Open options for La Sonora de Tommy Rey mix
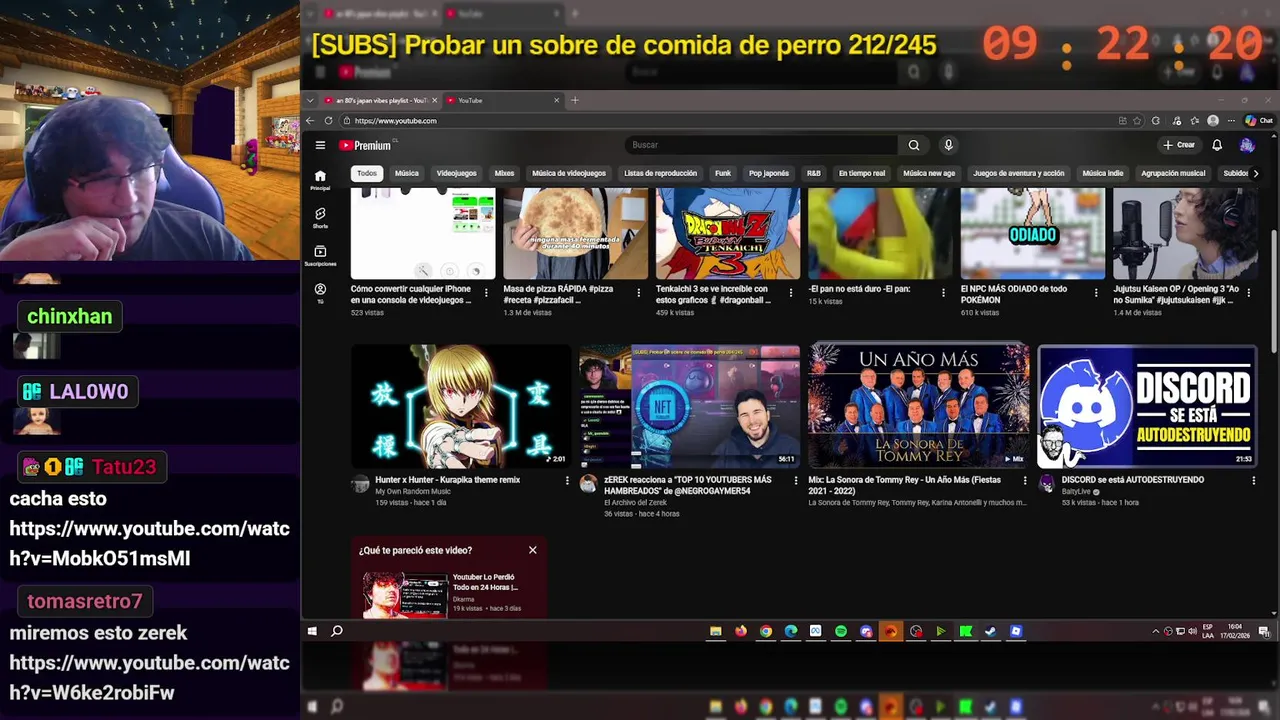 (x=1025, y=481)
